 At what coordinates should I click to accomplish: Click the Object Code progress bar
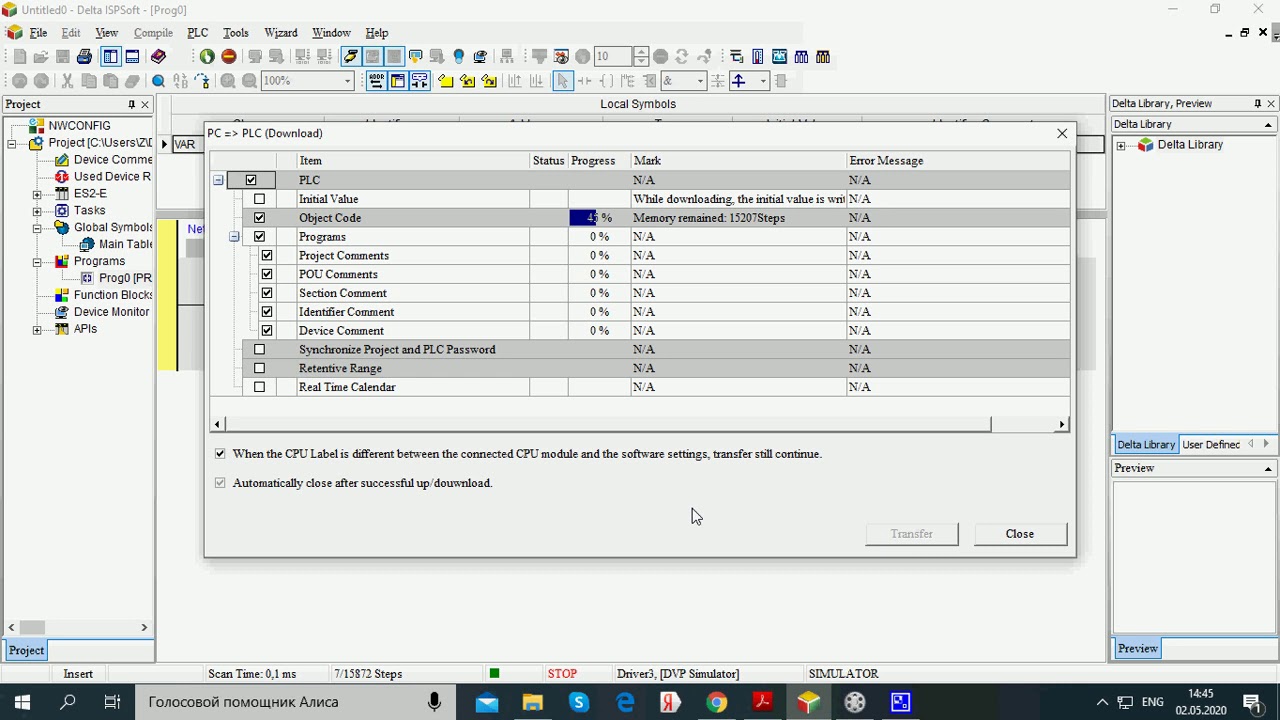[x=599, y=218]
